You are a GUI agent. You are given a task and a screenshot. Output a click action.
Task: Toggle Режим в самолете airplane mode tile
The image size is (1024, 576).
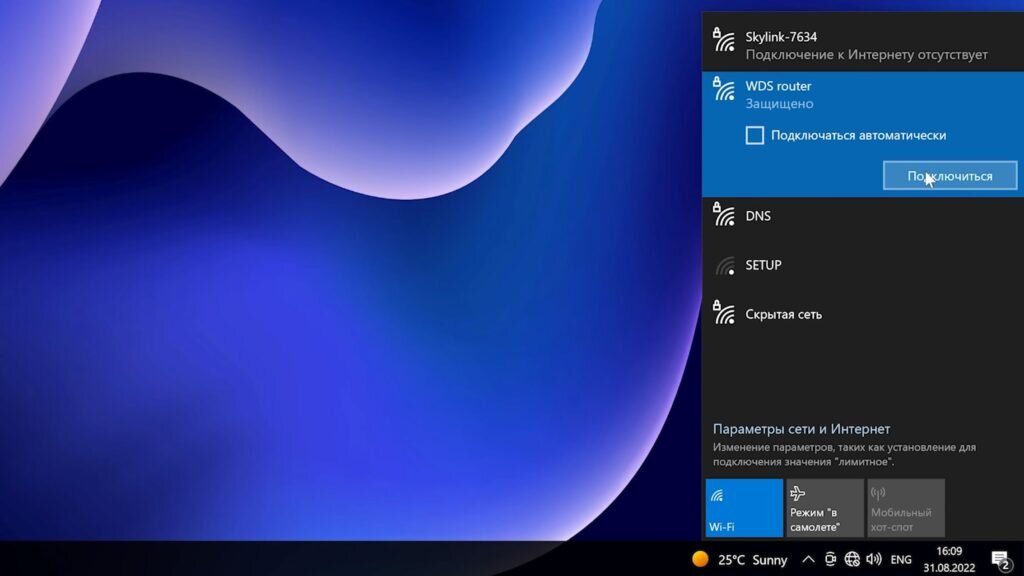pyautogui.click(x=825, y=508)
